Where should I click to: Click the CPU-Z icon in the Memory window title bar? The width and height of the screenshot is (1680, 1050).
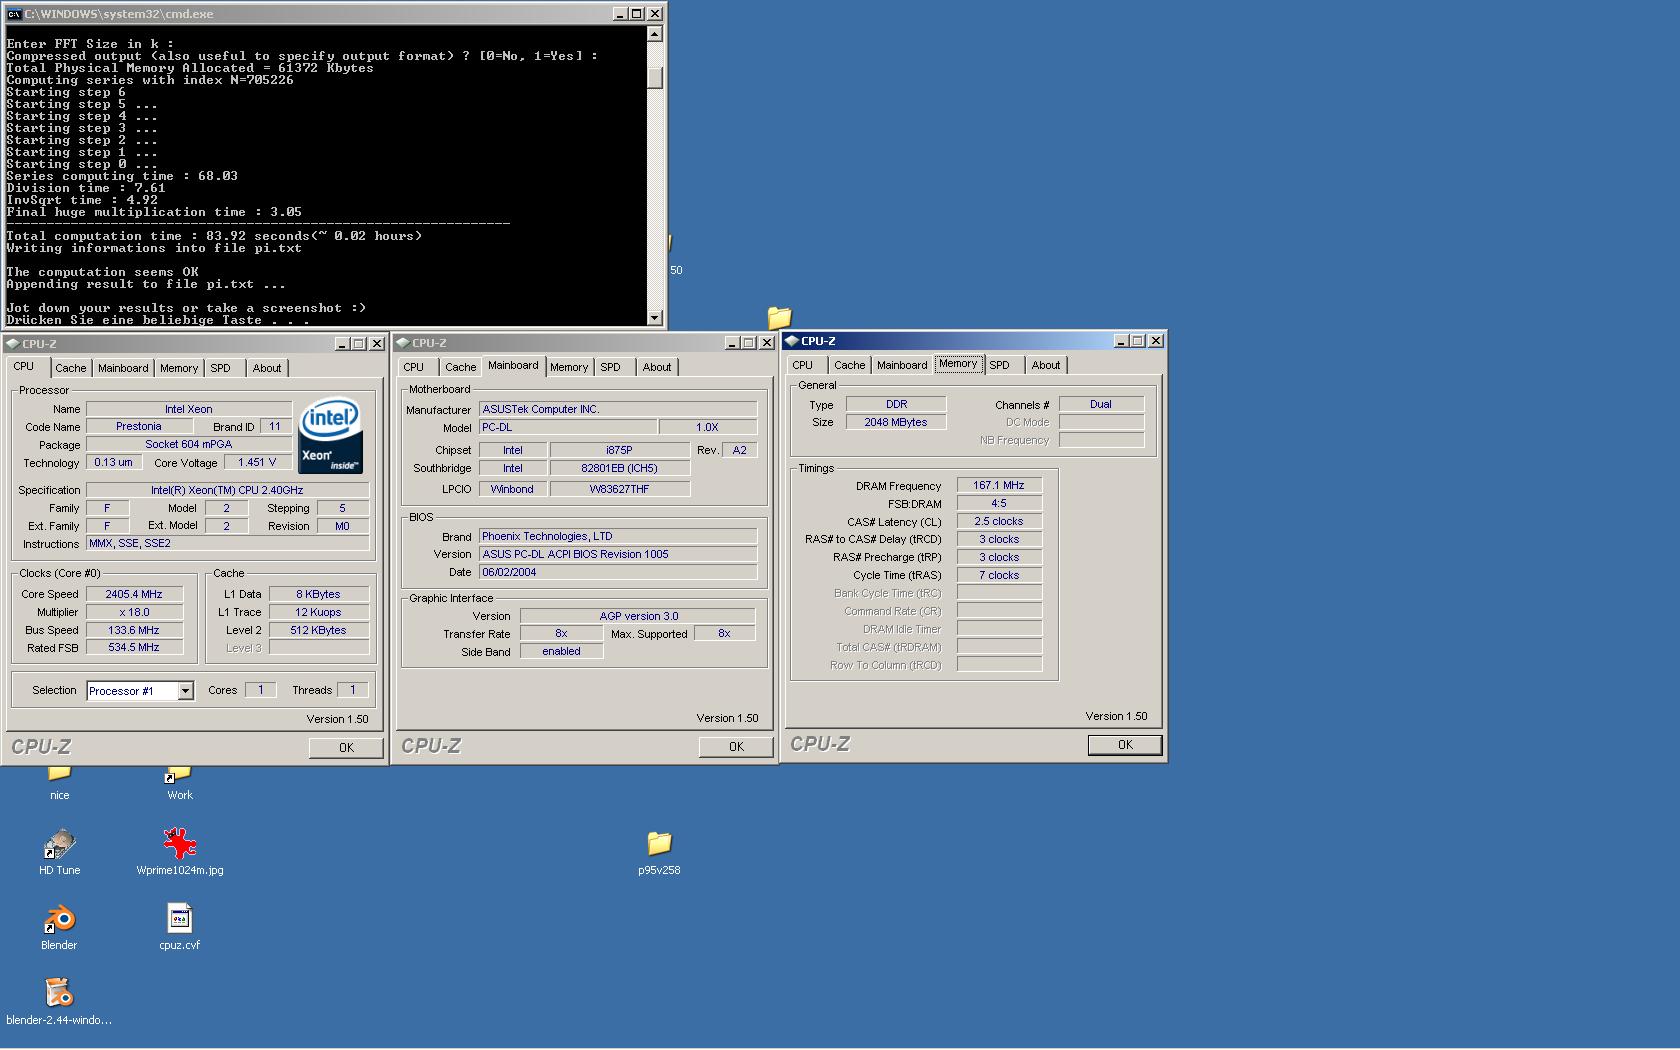792,341
